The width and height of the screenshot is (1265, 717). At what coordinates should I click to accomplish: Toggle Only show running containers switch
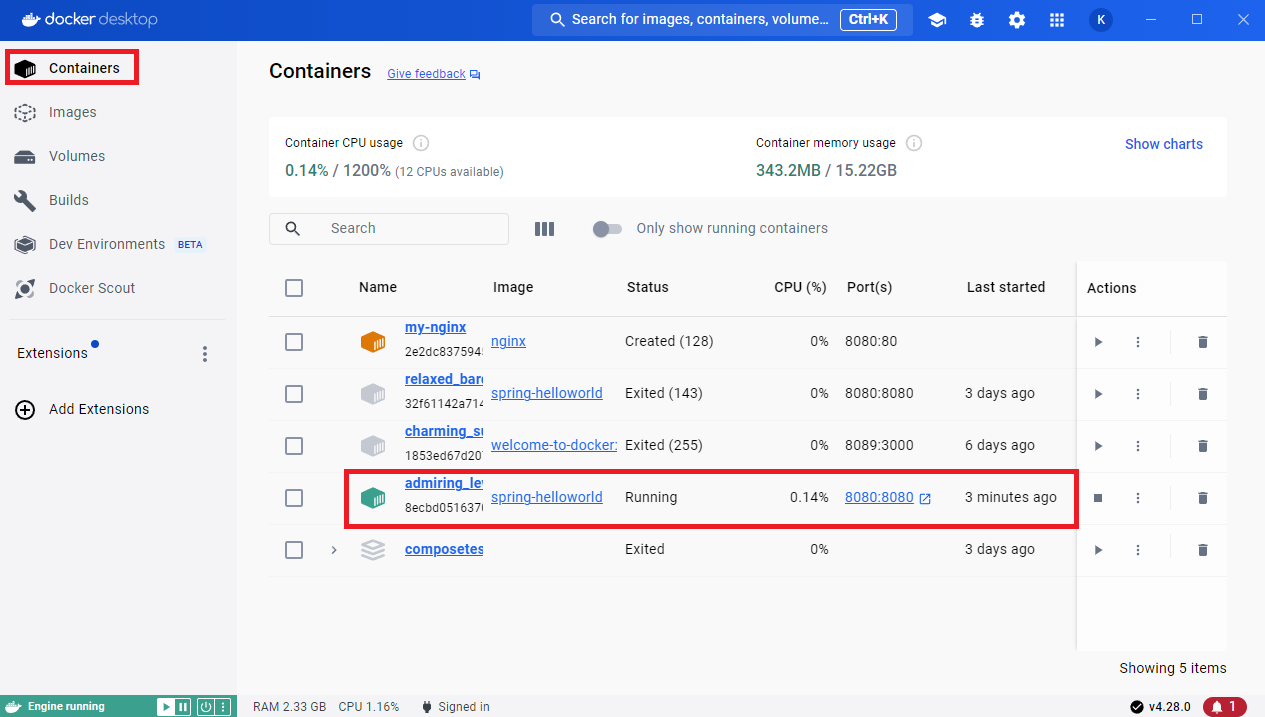coord(607,229)
